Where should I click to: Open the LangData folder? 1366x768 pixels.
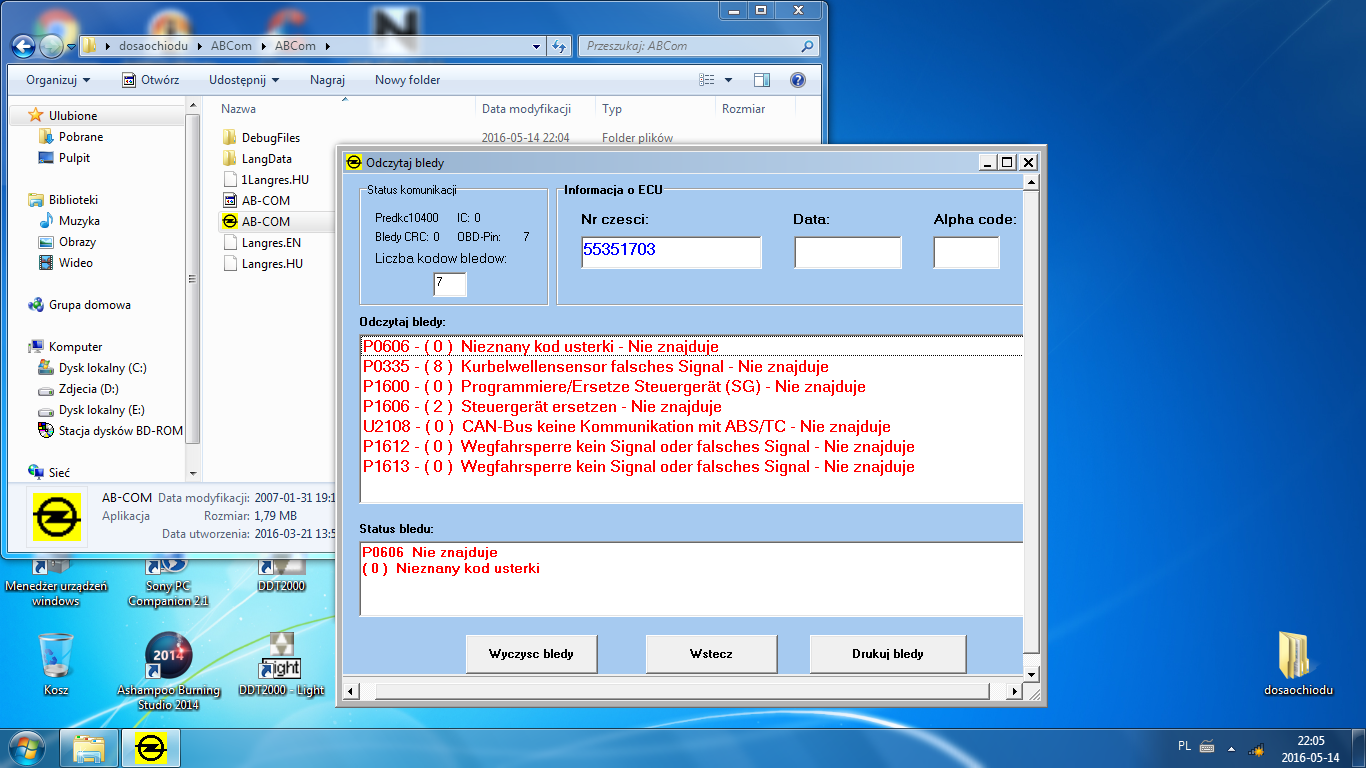click(x=266, y=159)
